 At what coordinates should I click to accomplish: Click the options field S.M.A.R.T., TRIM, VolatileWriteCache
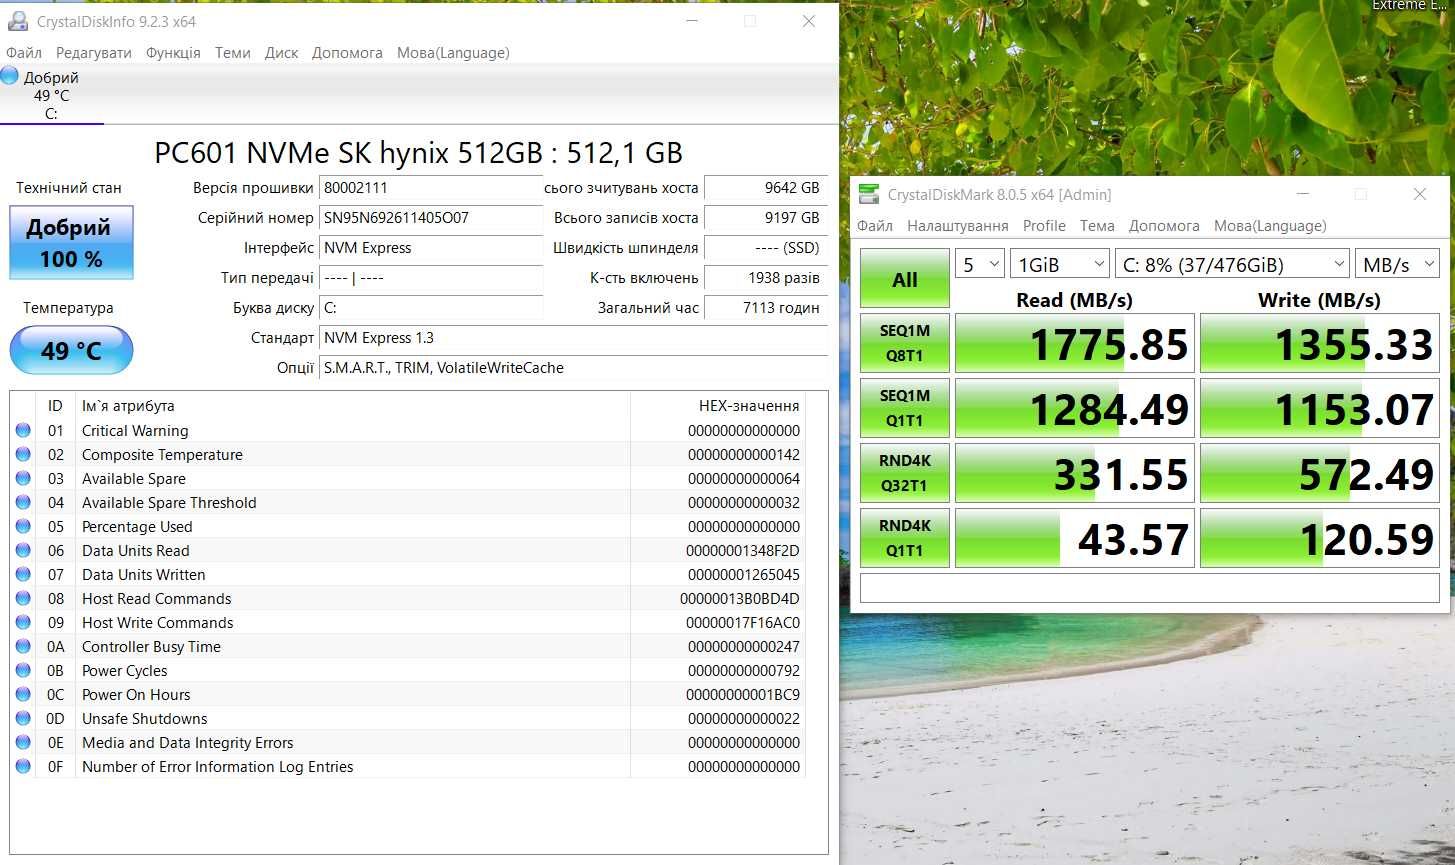574,368
